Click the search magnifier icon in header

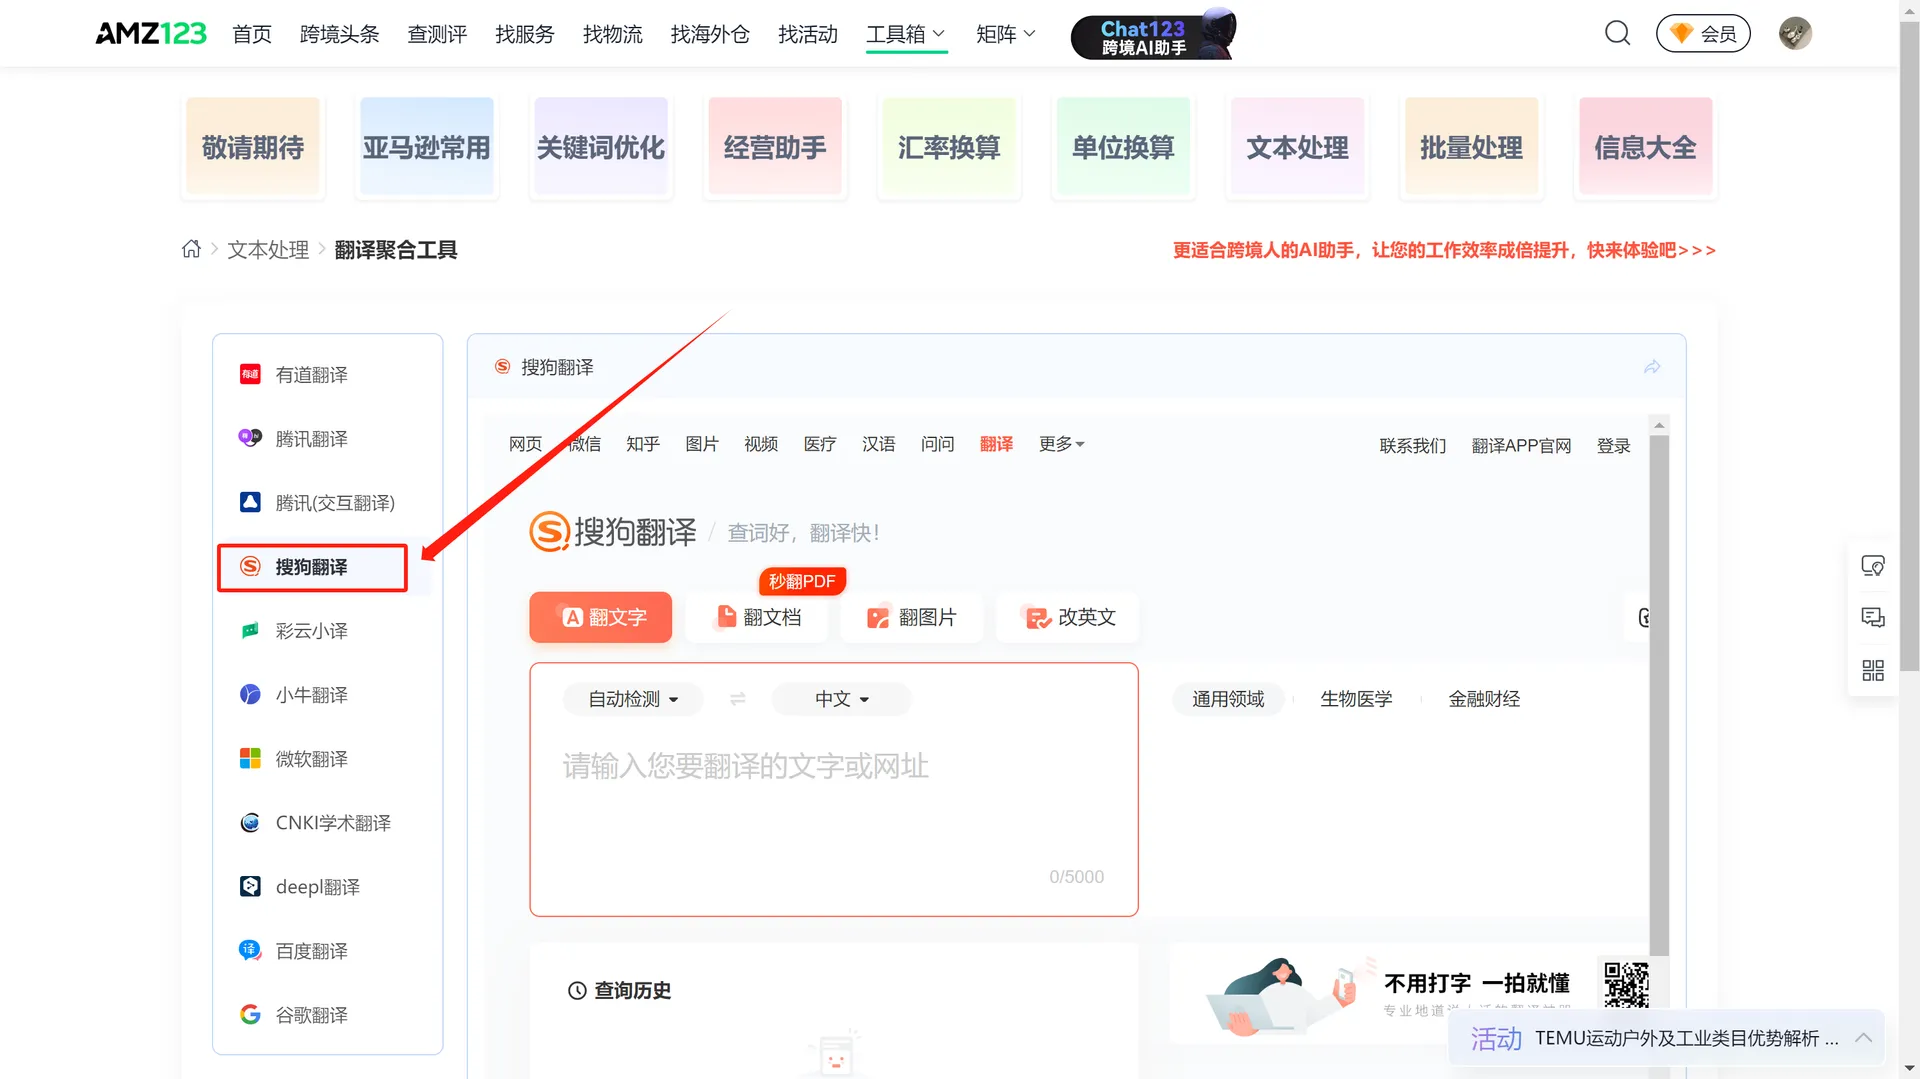(x=1617, y=33)
